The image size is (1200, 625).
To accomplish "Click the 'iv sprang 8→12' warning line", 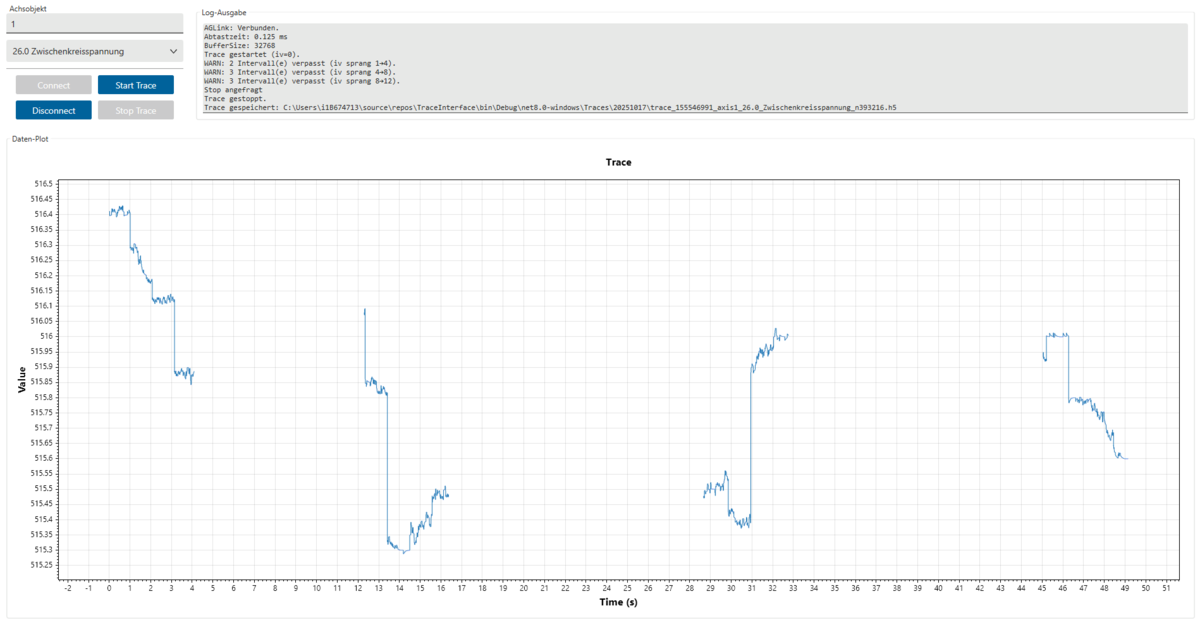I will (300, 80).
